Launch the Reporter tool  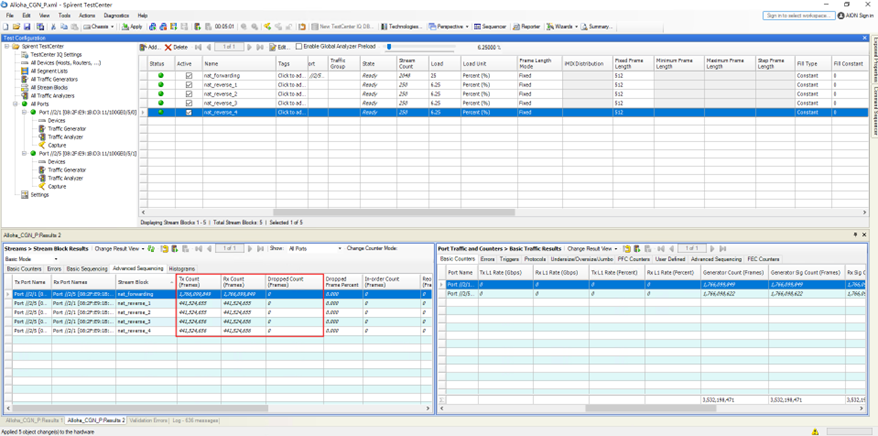[x=527, y=27]
